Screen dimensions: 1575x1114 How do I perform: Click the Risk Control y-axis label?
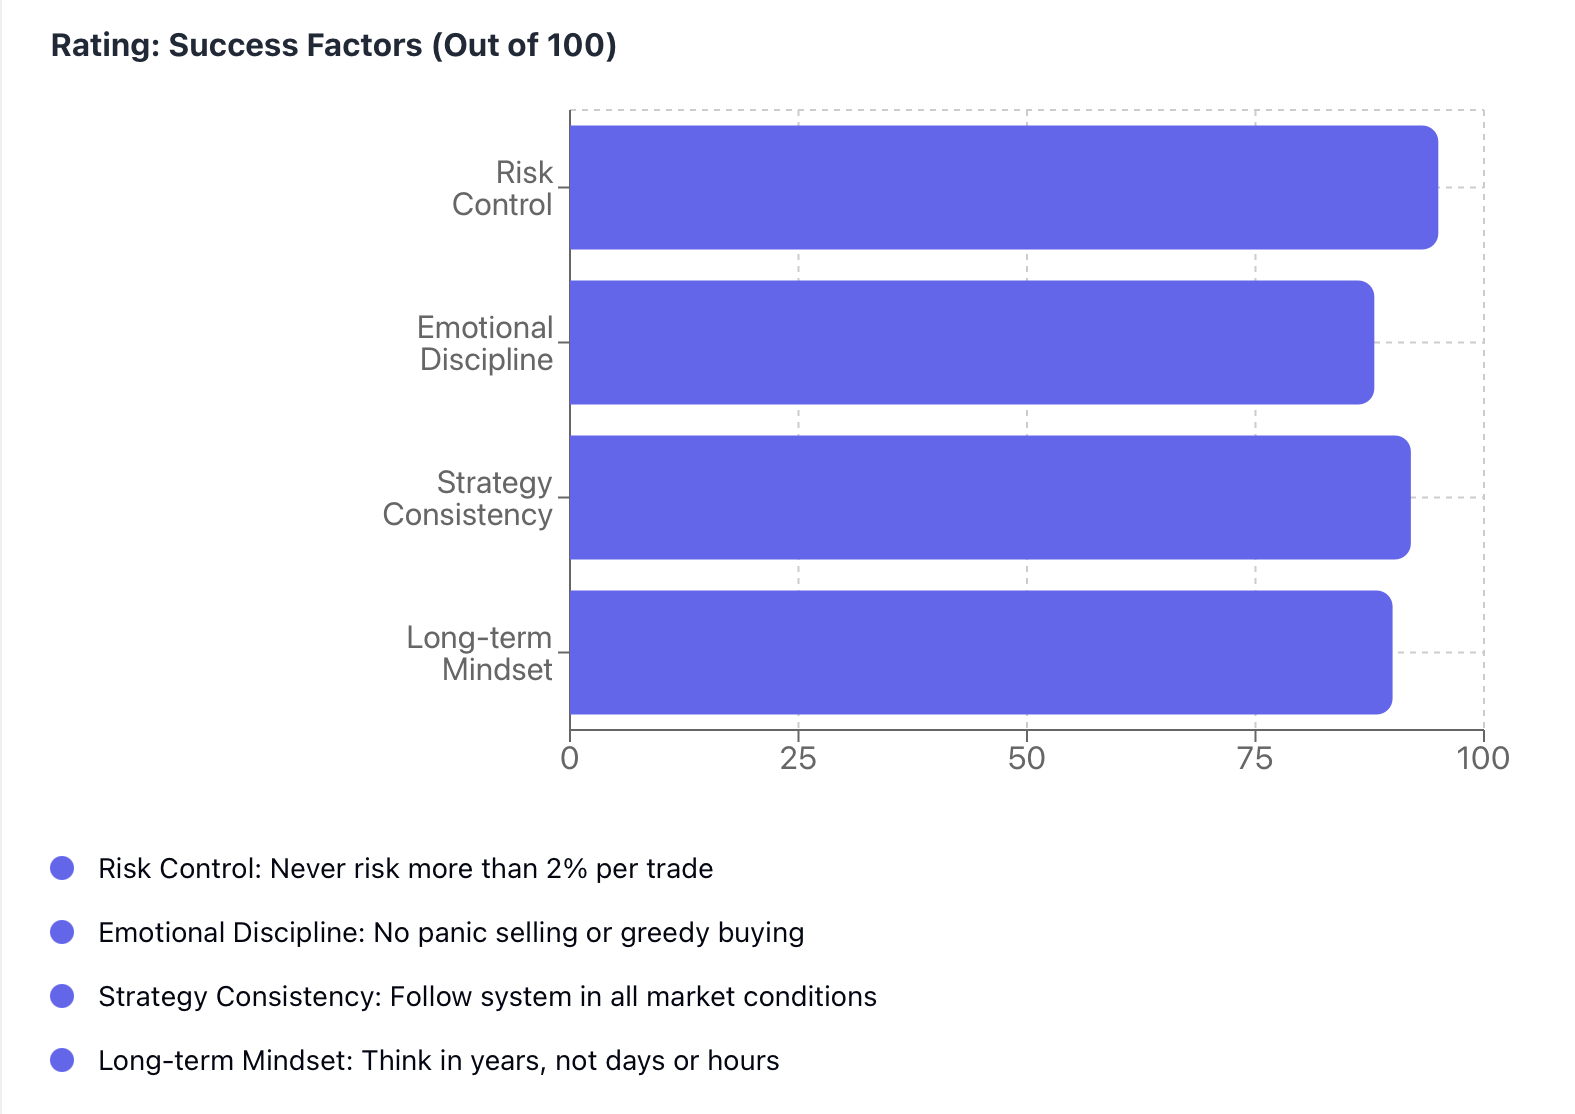click(503, 188)
